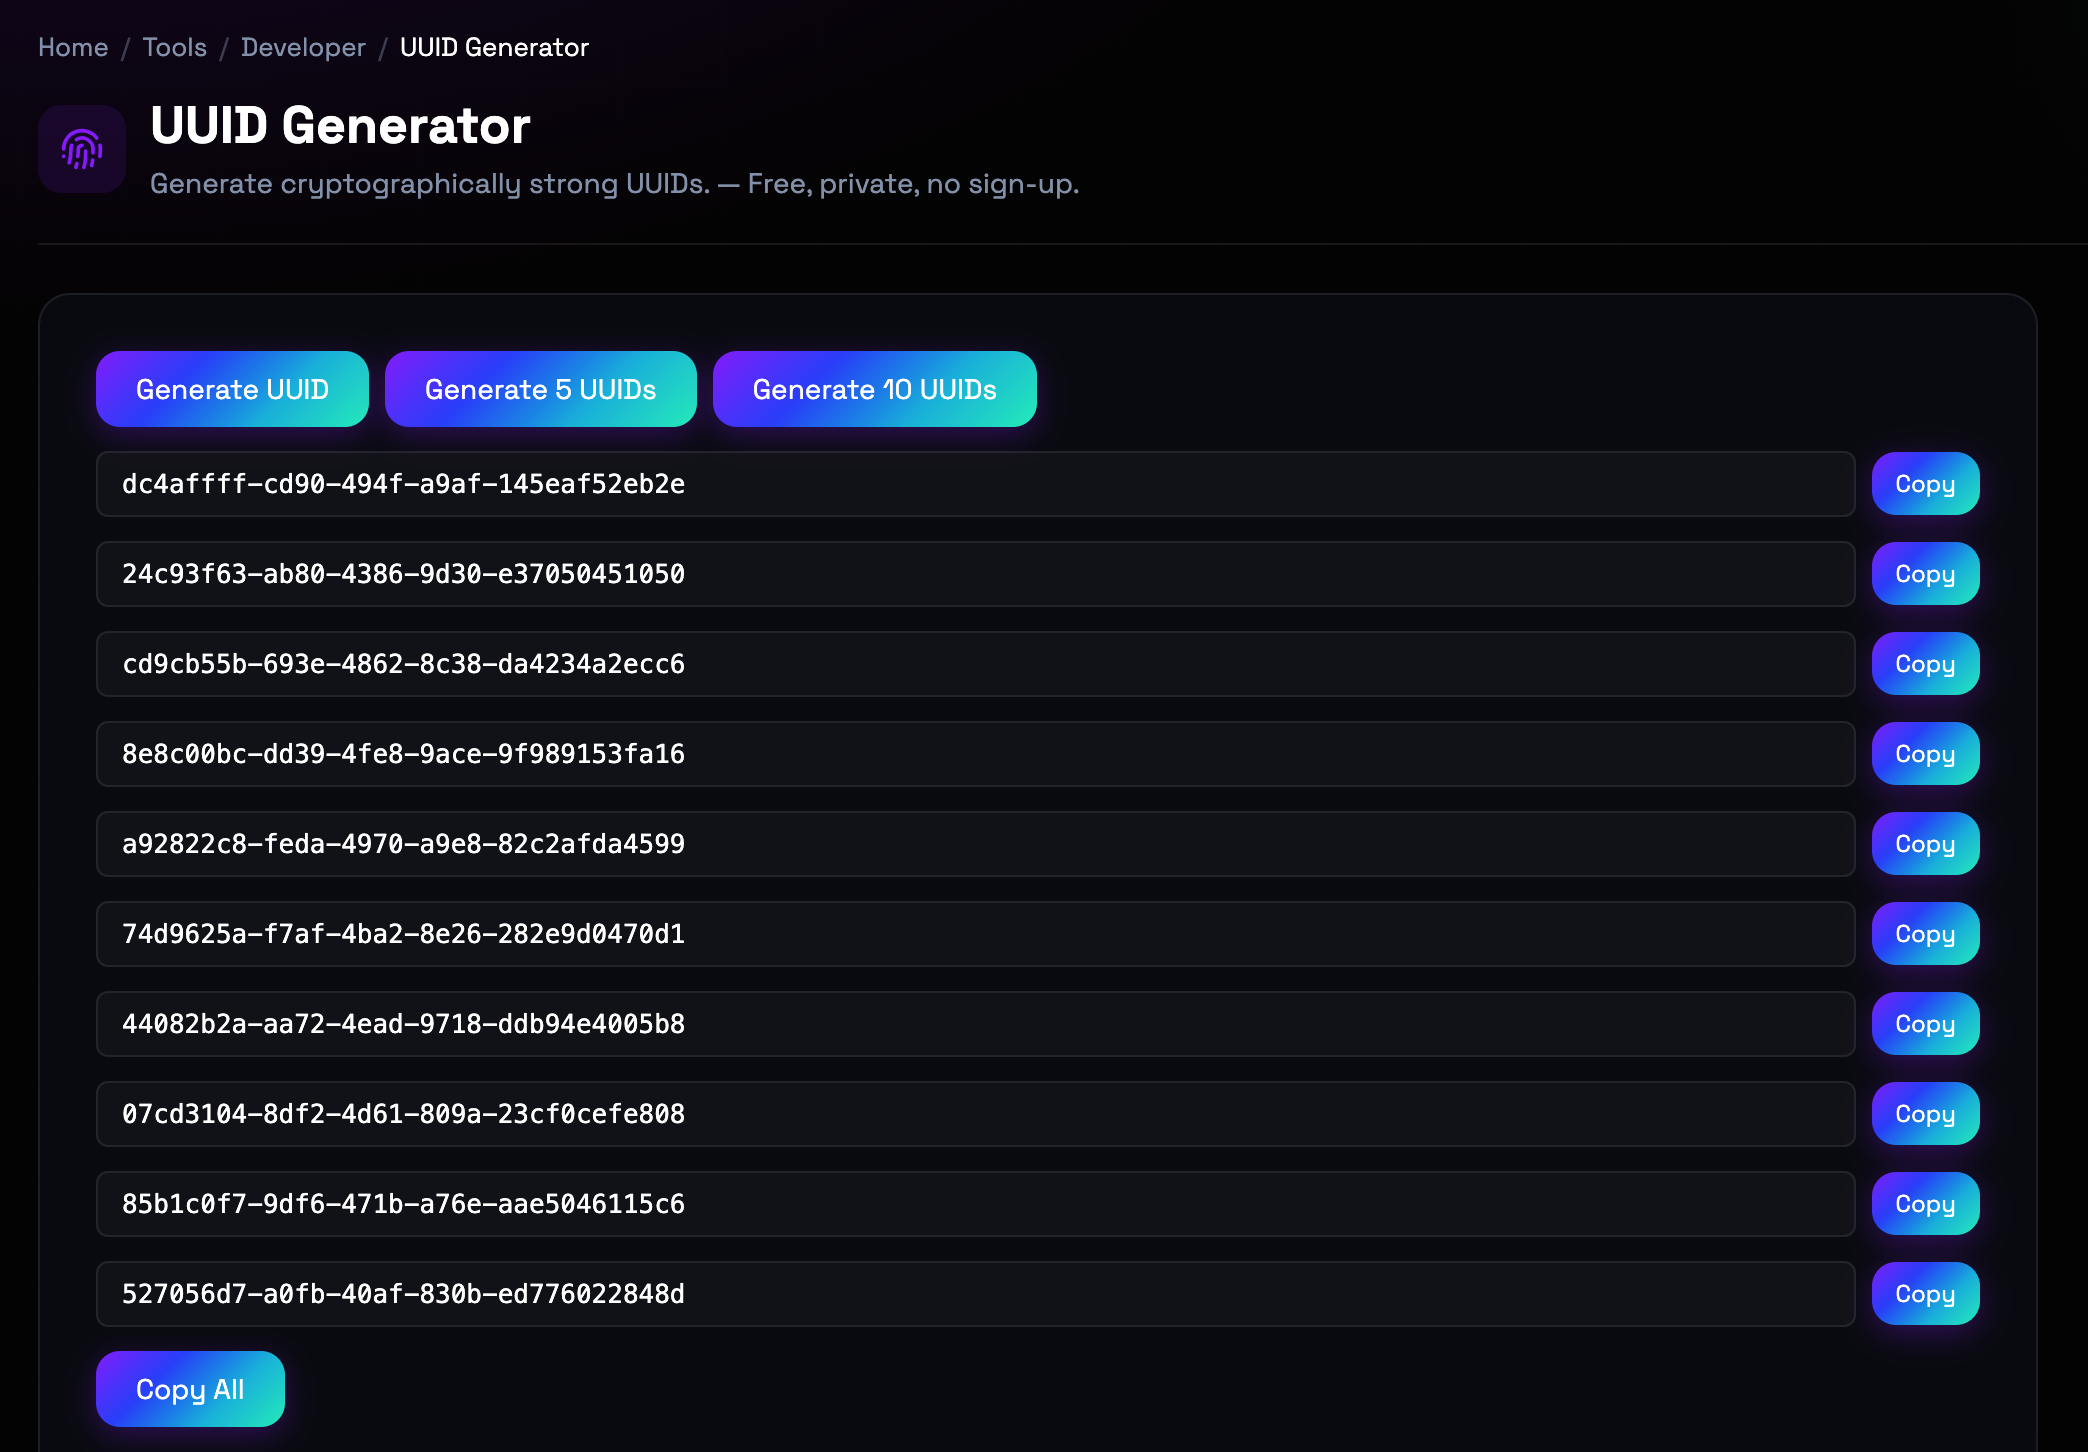
Task: Copy UUID starting with a92822c8
Action: pyautogui.click(x=1925, y=844)
